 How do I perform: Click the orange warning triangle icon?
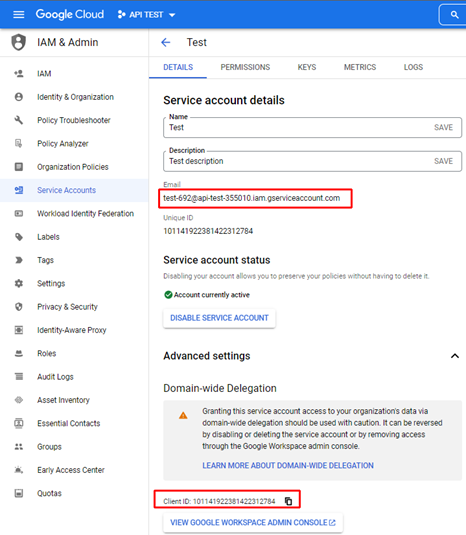click(183, 415)
